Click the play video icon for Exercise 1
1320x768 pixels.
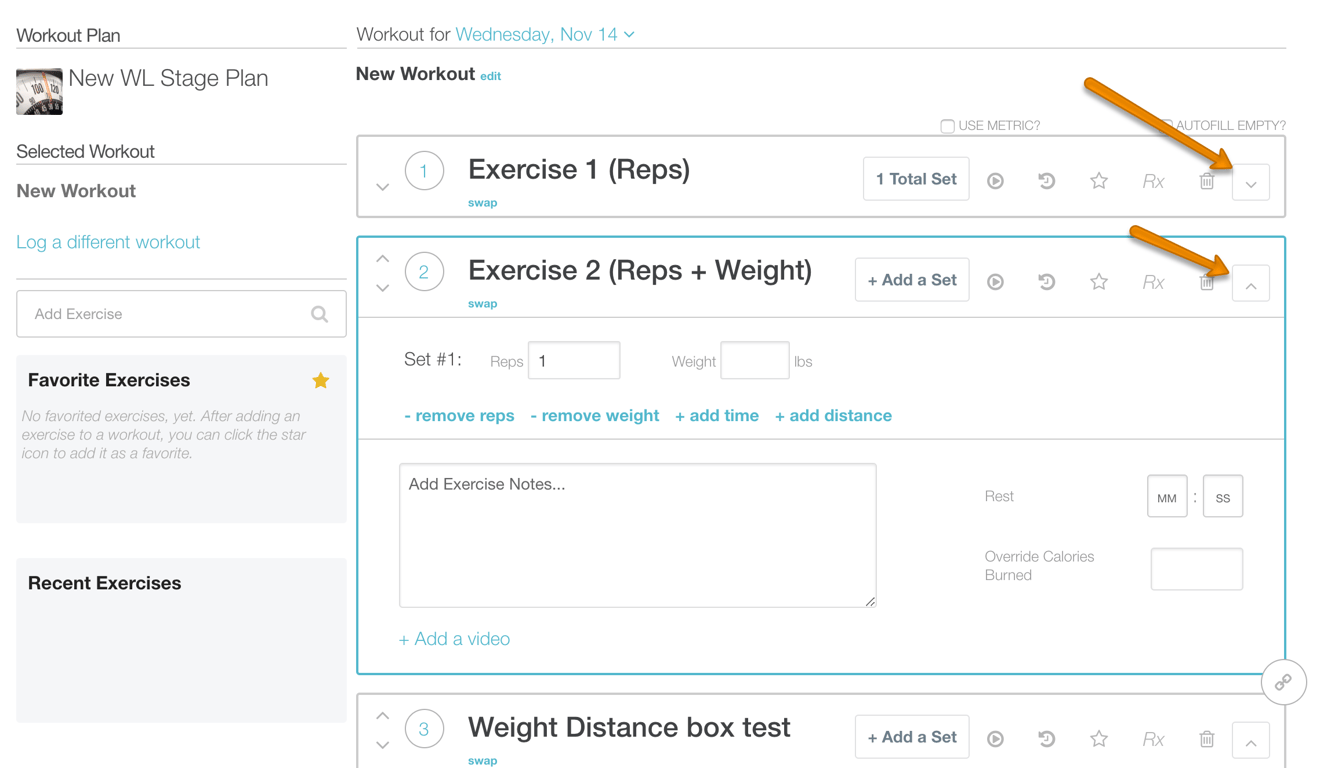click(x=995, y=181)
